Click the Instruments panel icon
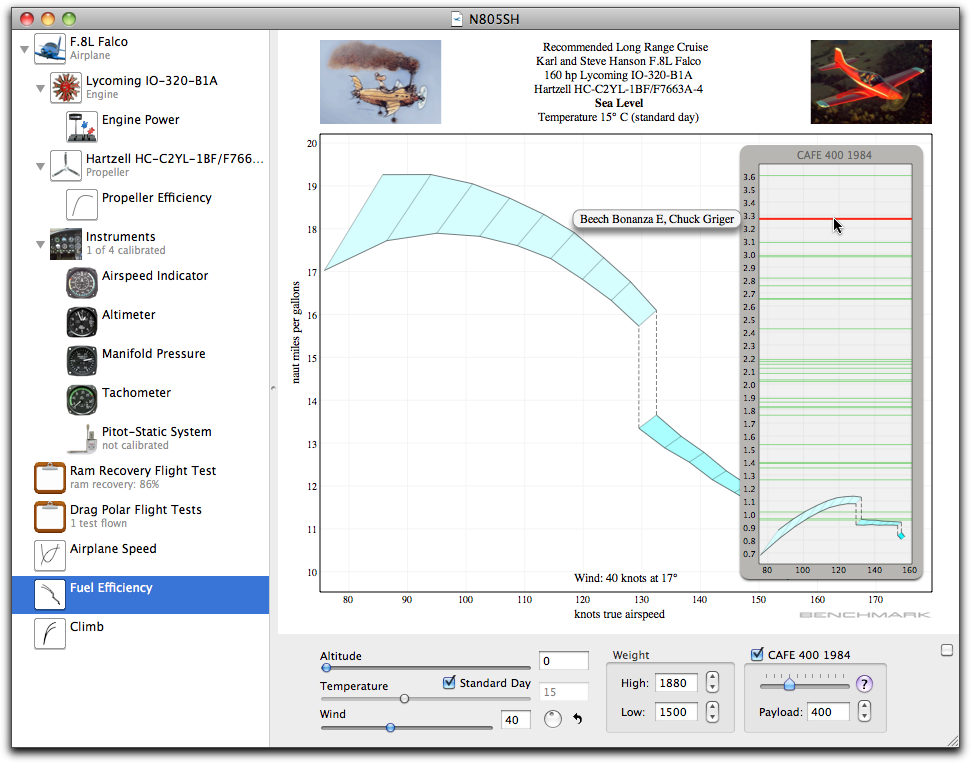The image size is (971, 763). pos(66,243)
